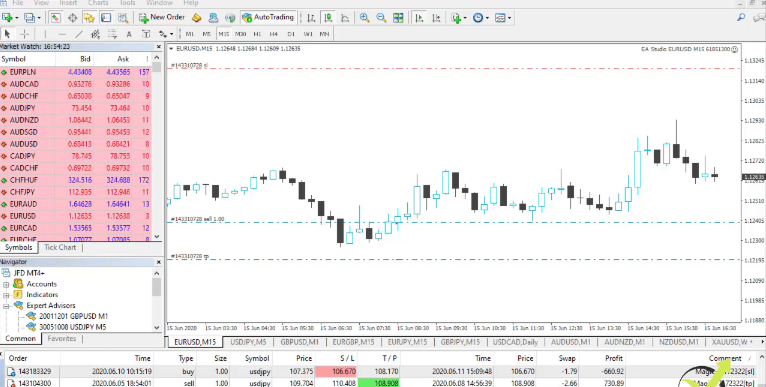Image resolution: width=766 pixels, height=387 pixels.
Task: Select the Crosshair tool
Action: point(24,34)
